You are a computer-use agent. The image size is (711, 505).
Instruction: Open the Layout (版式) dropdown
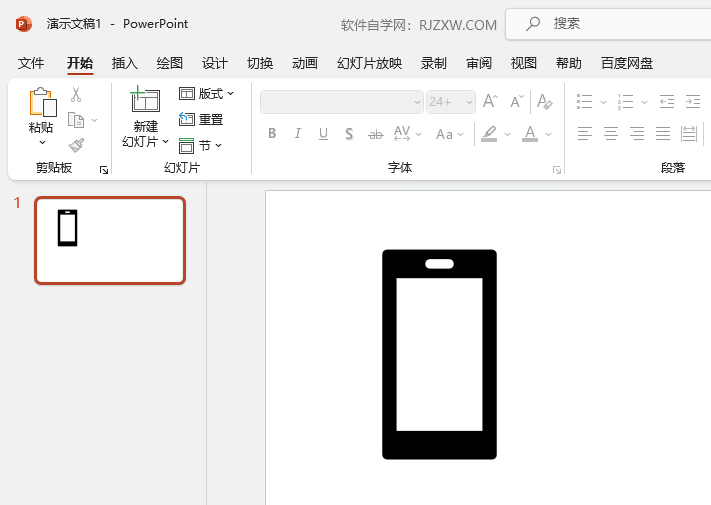[206, 93]
